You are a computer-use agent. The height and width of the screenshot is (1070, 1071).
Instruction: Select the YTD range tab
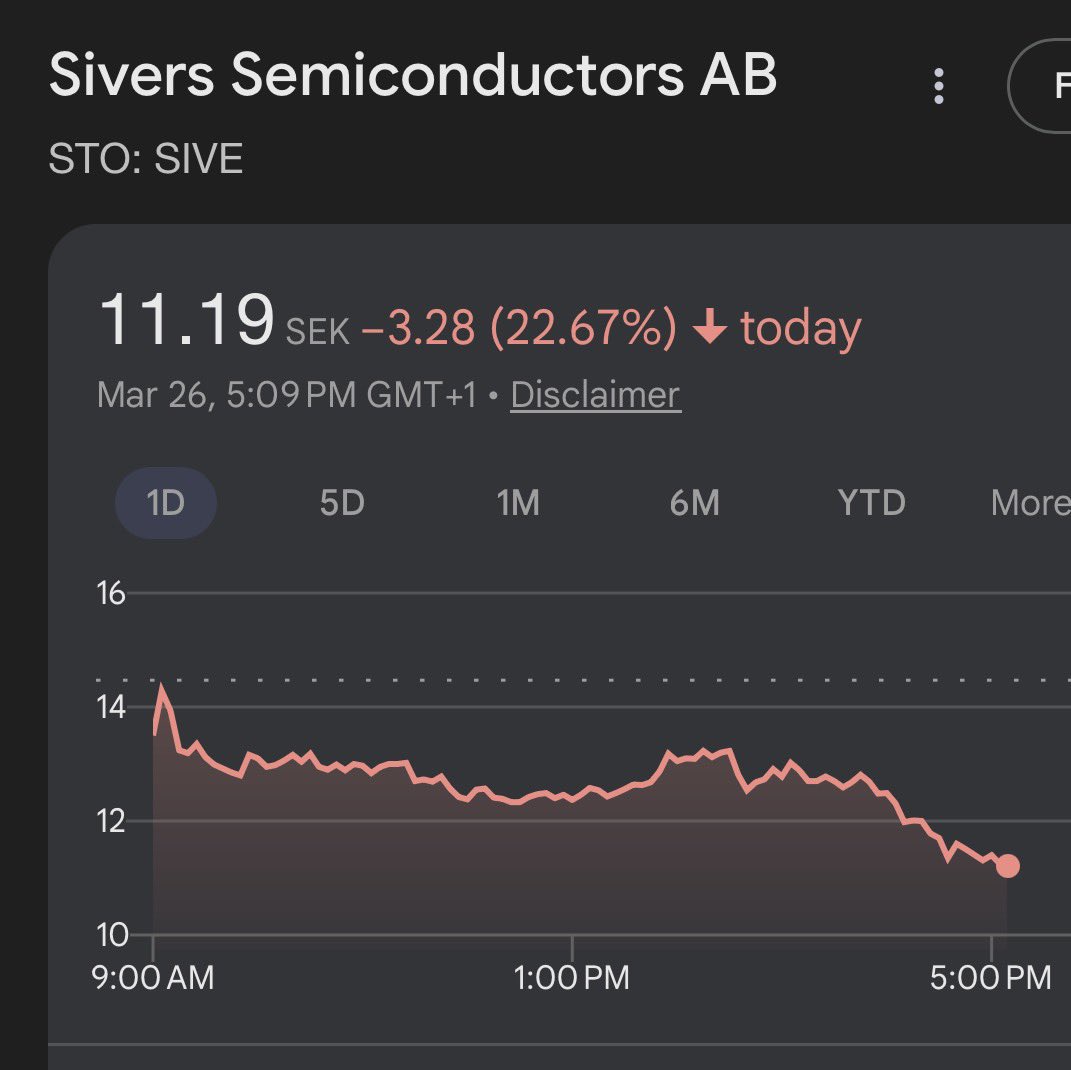tap(872, 502)
